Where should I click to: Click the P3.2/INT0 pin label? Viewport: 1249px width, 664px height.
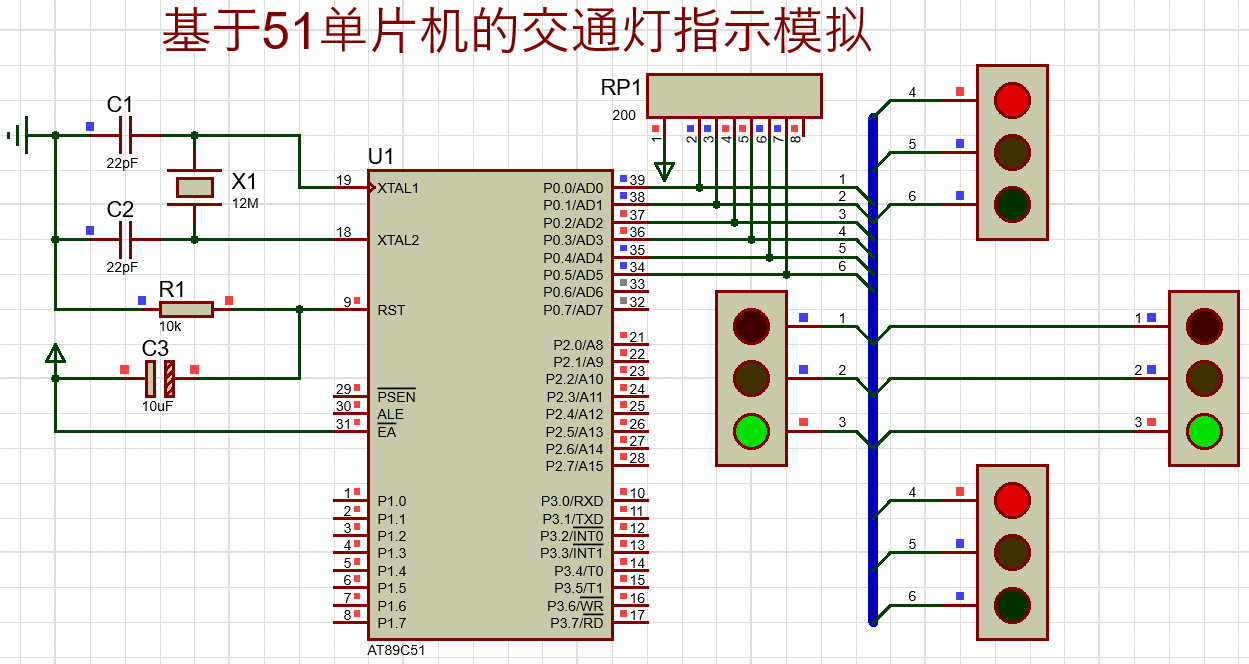tap(572, 536)
